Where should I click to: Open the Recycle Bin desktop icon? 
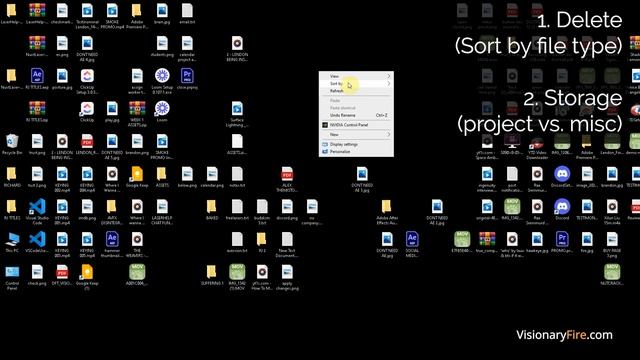[x=12, y=145]
